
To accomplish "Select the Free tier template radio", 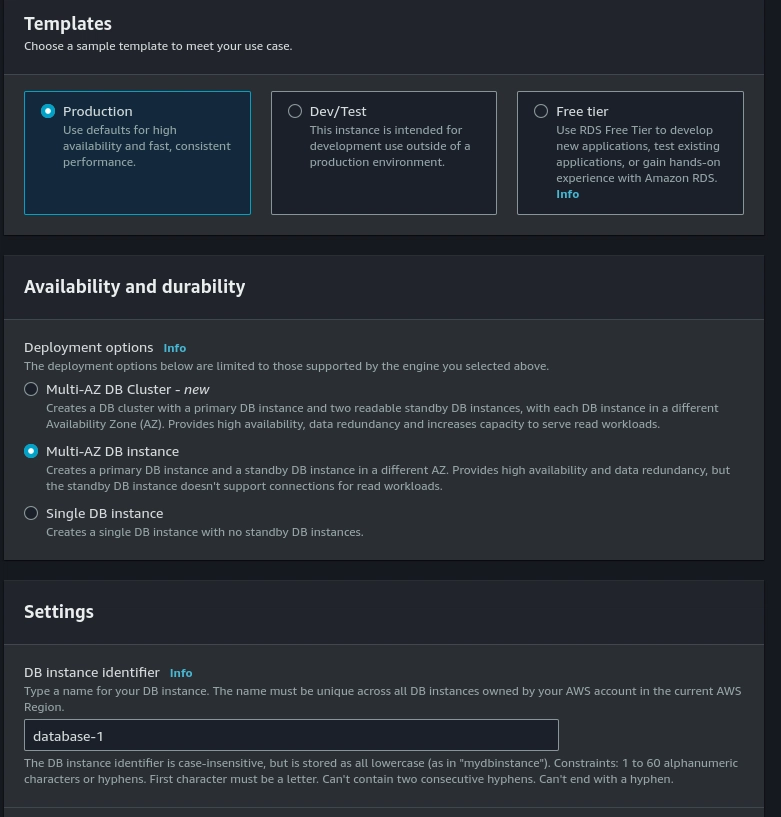I will tap(541, 111).
